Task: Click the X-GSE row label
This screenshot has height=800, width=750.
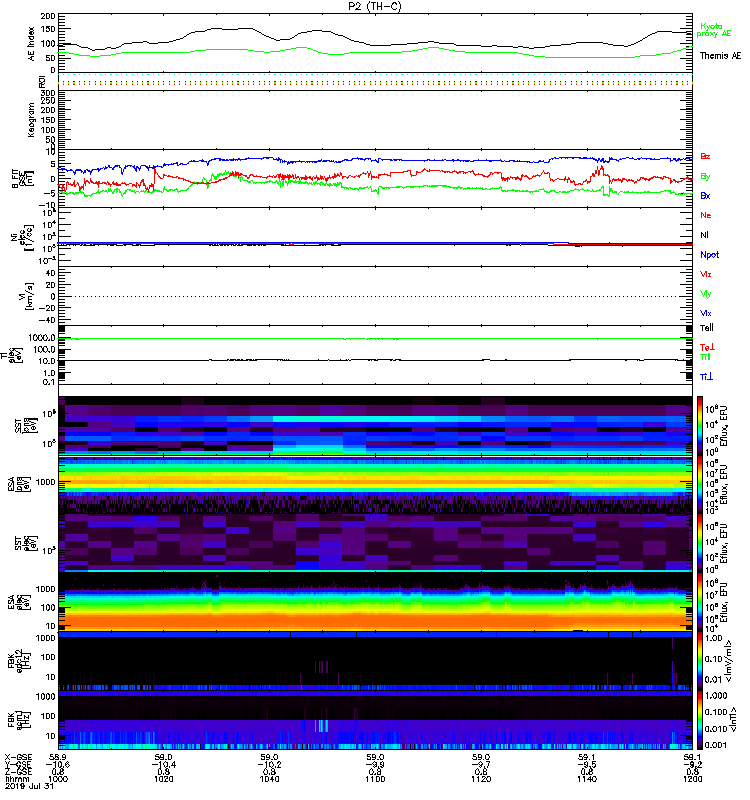Action: 17,758
